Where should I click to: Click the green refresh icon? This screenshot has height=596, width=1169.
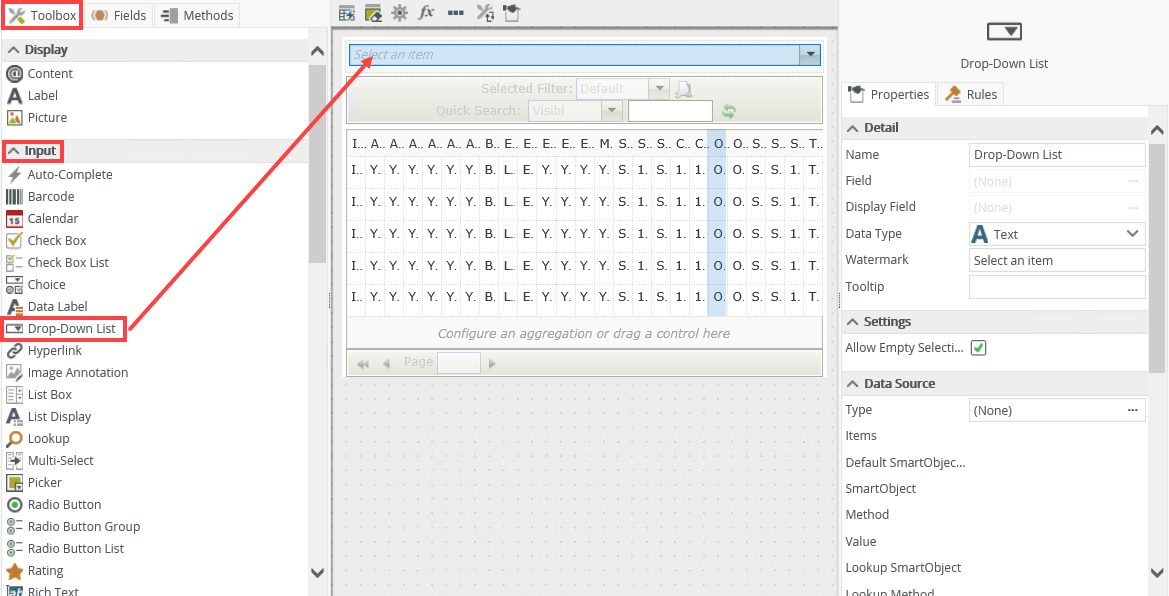click(728, 111)
